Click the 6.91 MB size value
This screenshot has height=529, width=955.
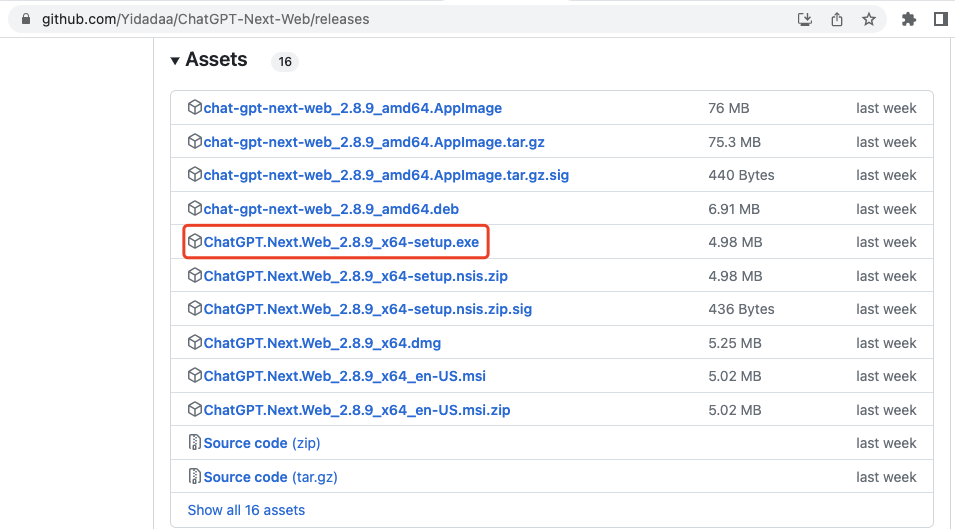pyautogui.click(x=734, y=209)
